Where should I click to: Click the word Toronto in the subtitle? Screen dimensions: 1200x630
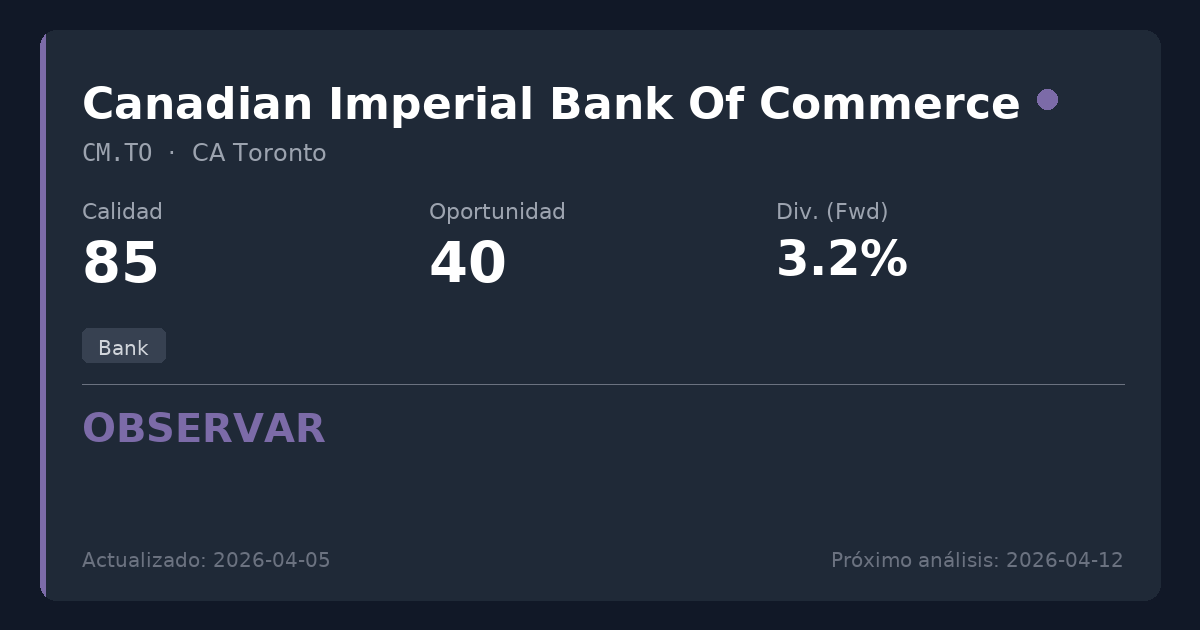(279, 153)
